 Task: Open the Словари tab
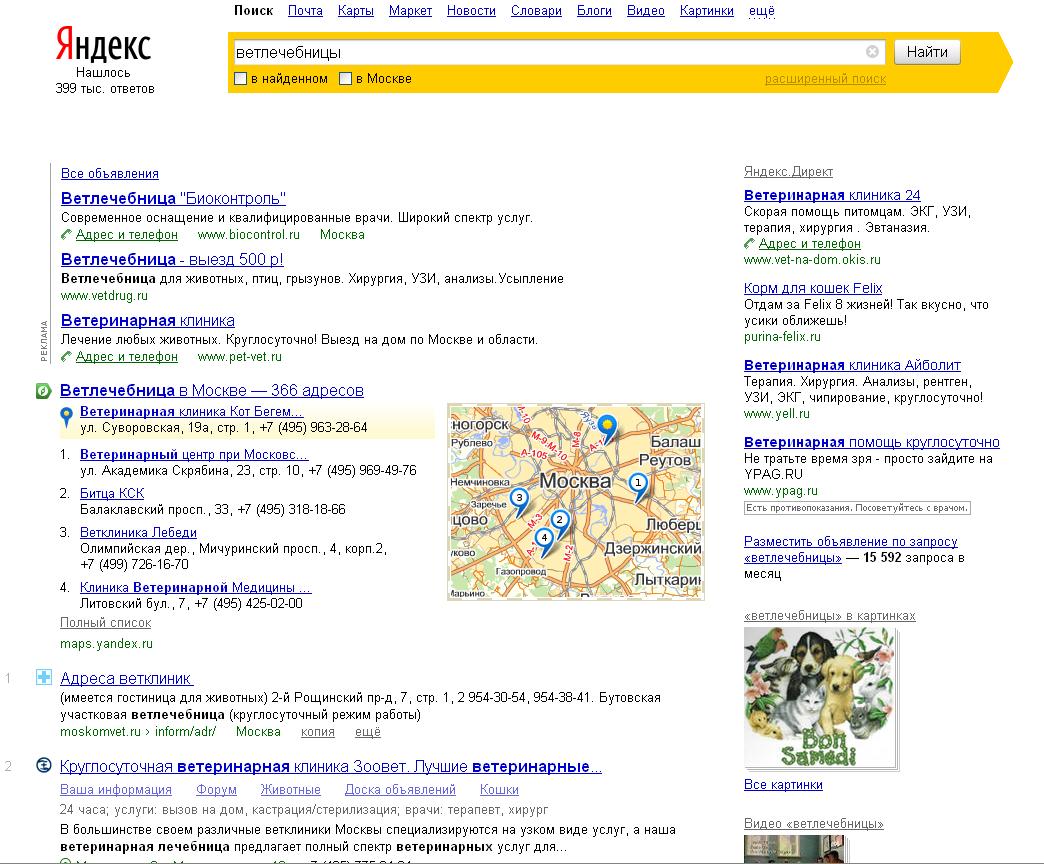point(536,11)
